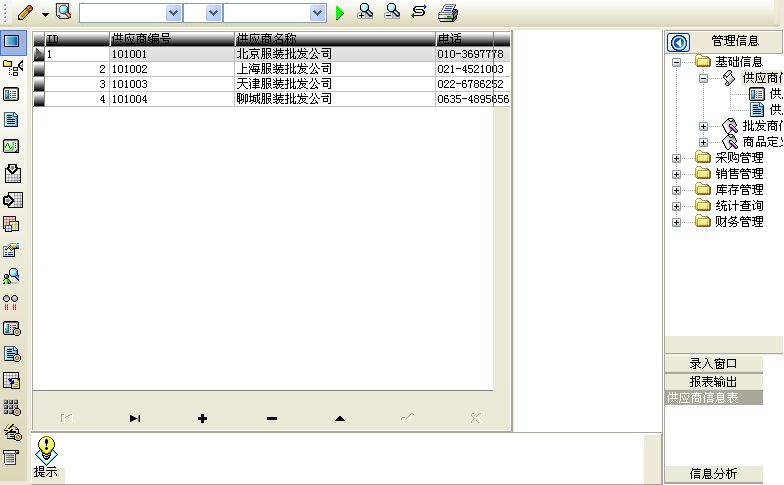The width and height of the screenshot is (784, 485).
Task: Click the 供应商编号 column header
Action: [172, 39]
